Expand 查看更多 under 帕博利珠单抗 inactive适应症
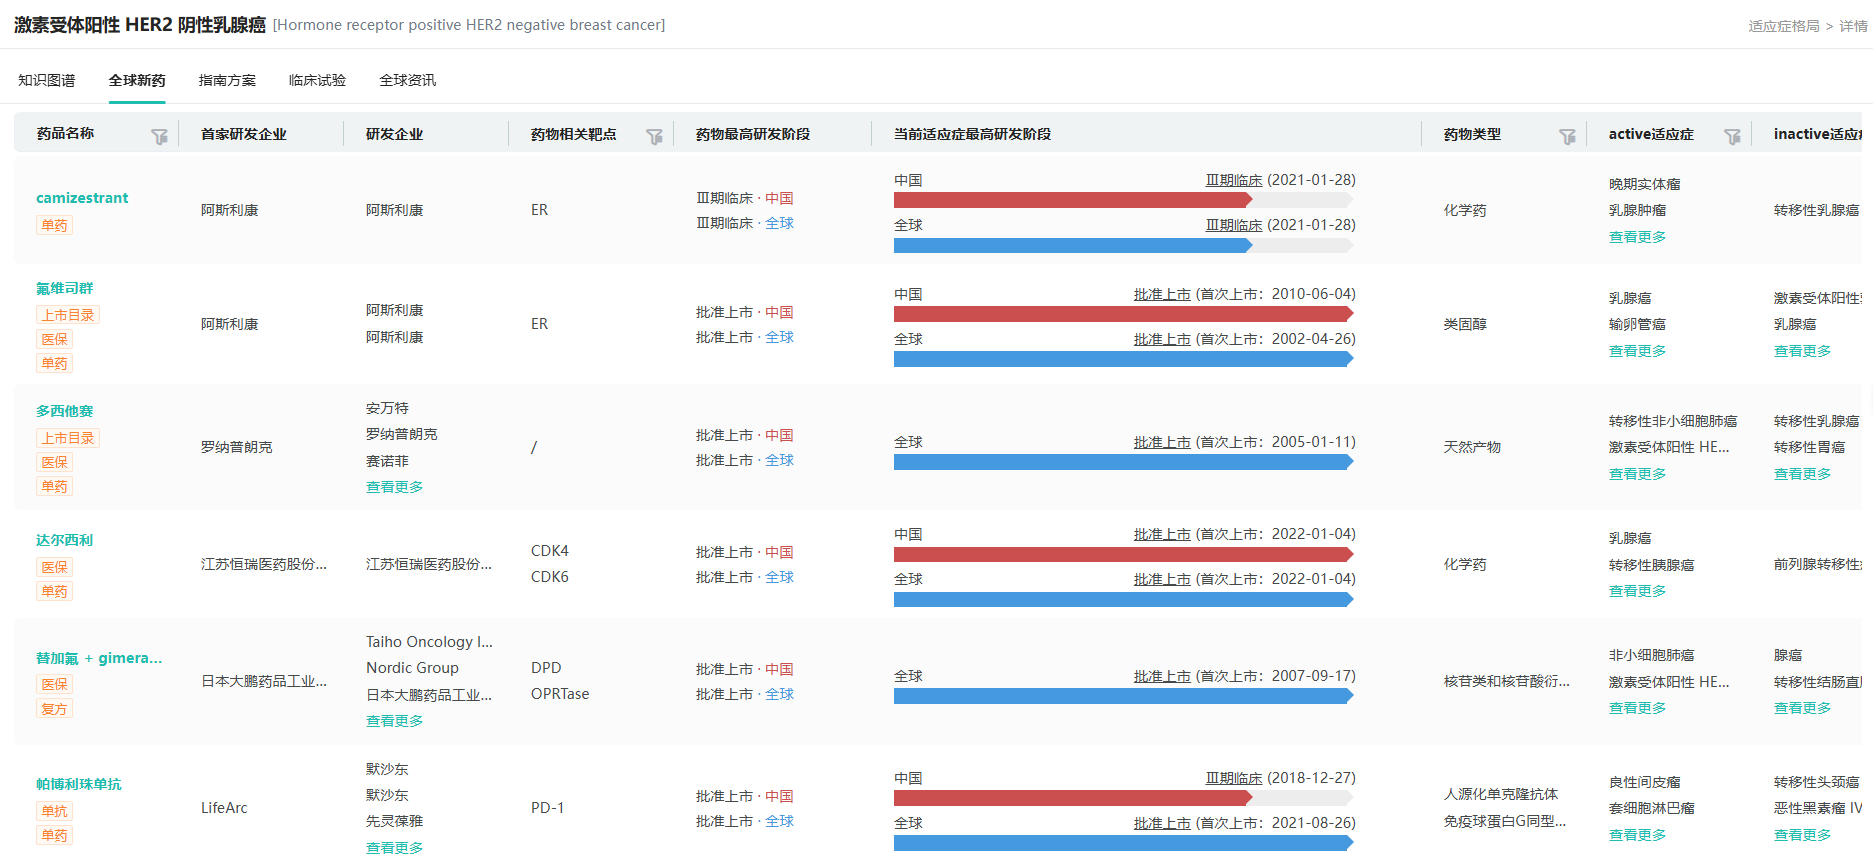 [1802, 835]
